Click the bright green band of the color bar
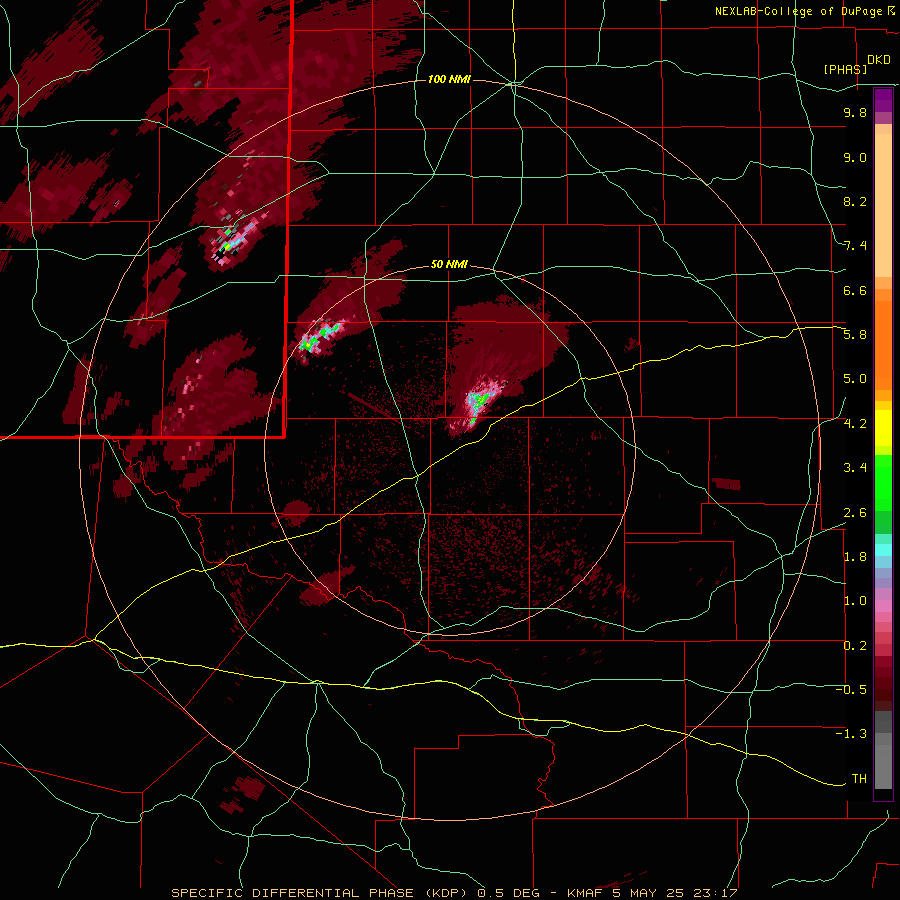The height and width of the screenshot is (900, 900). (883, 482)
